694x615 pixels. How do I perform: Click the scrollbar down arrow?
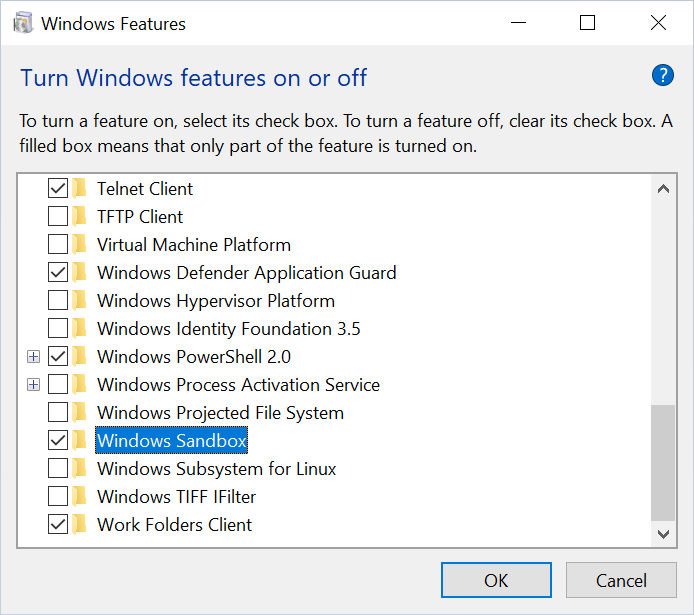[x=663, y=535]
